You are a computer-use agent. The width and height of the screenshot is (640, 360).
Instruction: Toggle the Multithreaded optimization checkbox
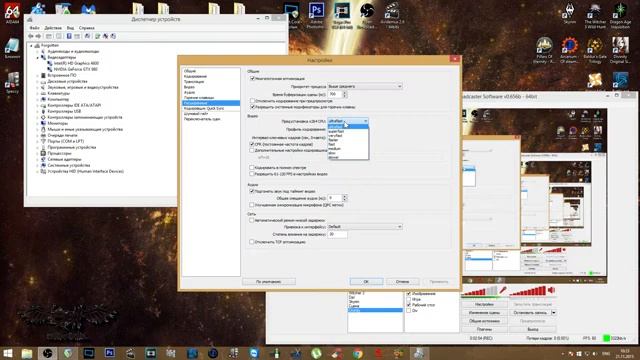[x=252, y=78]
